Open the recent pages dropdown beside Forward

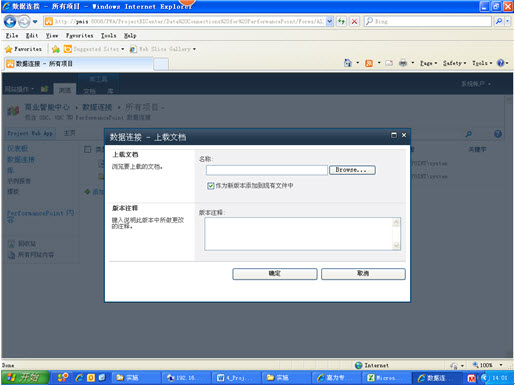click(35, 22)
